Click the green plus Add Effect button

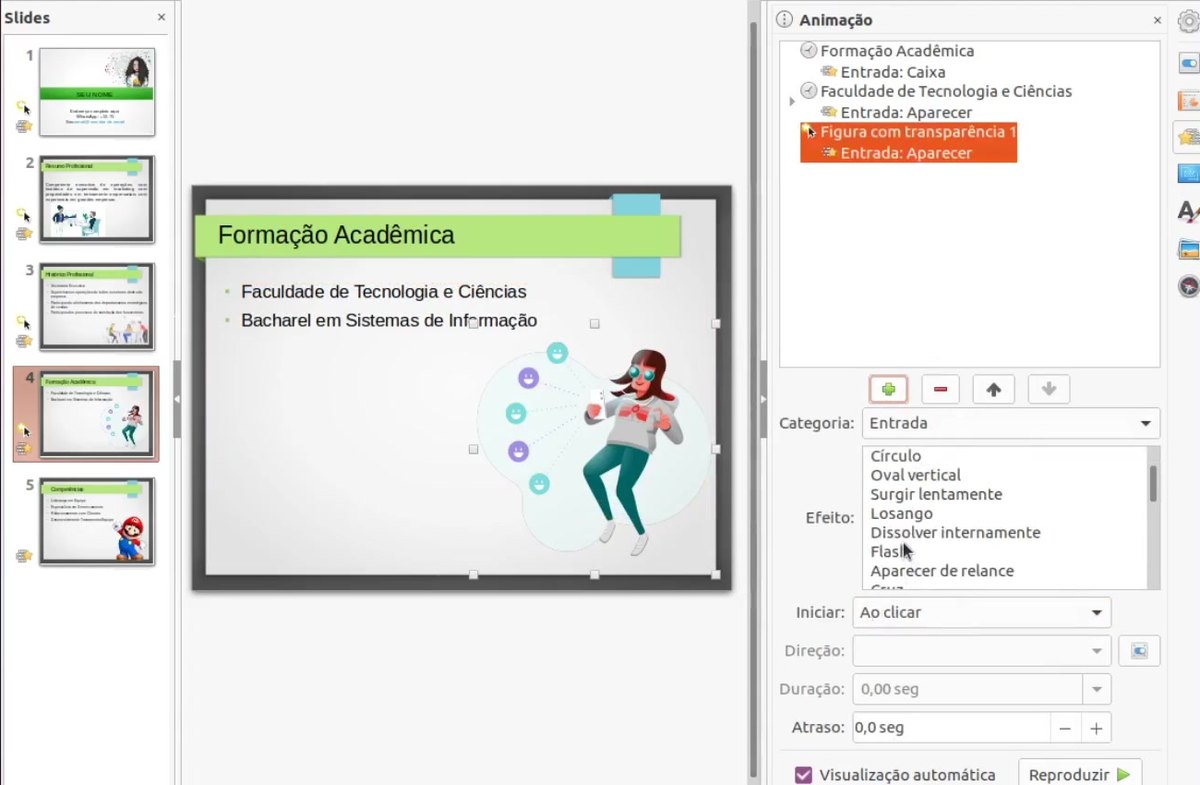click(888, 389)
